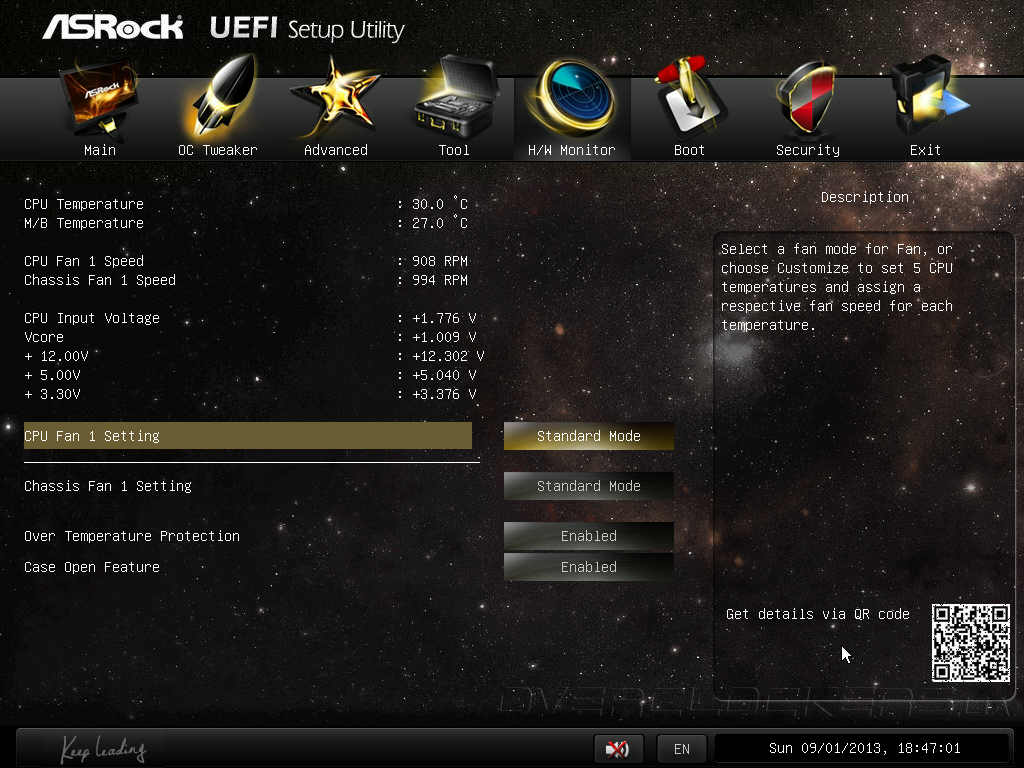Click the Main monitor icon
This screenshot has height=768, width=1024.
[99, 98]
